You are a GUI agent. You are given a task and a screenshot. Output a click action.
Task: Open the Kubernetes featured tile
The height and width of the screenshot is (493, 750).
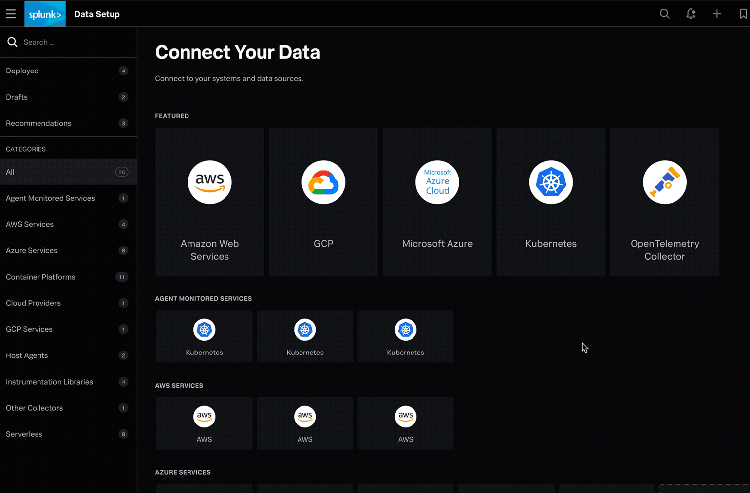coord(551,201)
